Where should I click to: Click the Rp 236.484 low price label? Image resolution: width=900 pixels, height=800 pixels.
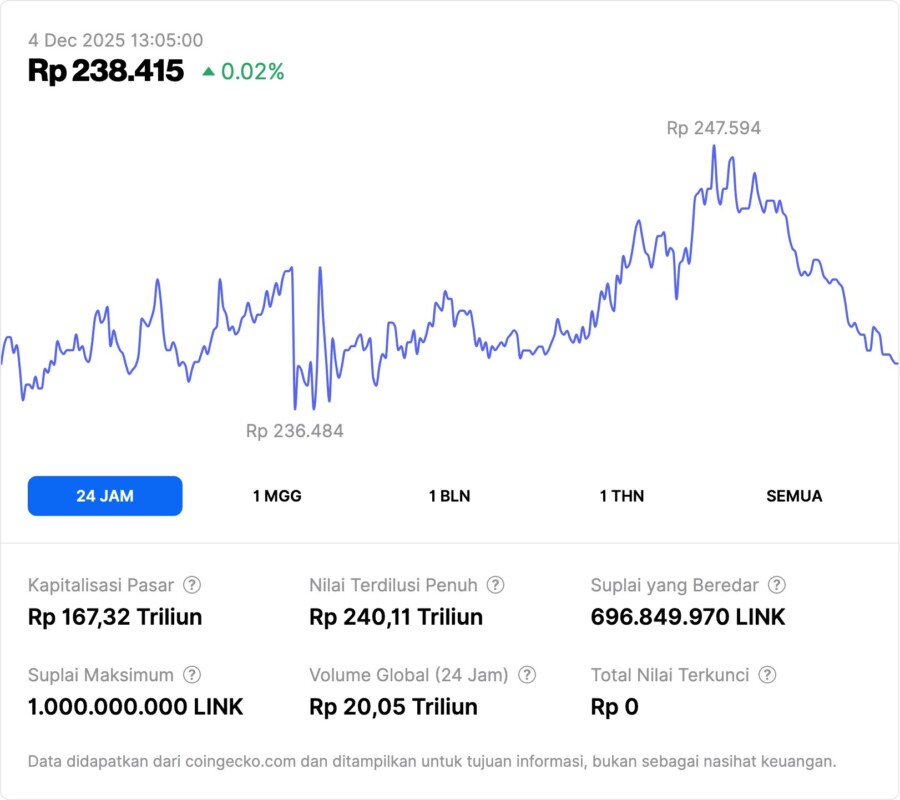pyautogui.click(x=294, y=431)
